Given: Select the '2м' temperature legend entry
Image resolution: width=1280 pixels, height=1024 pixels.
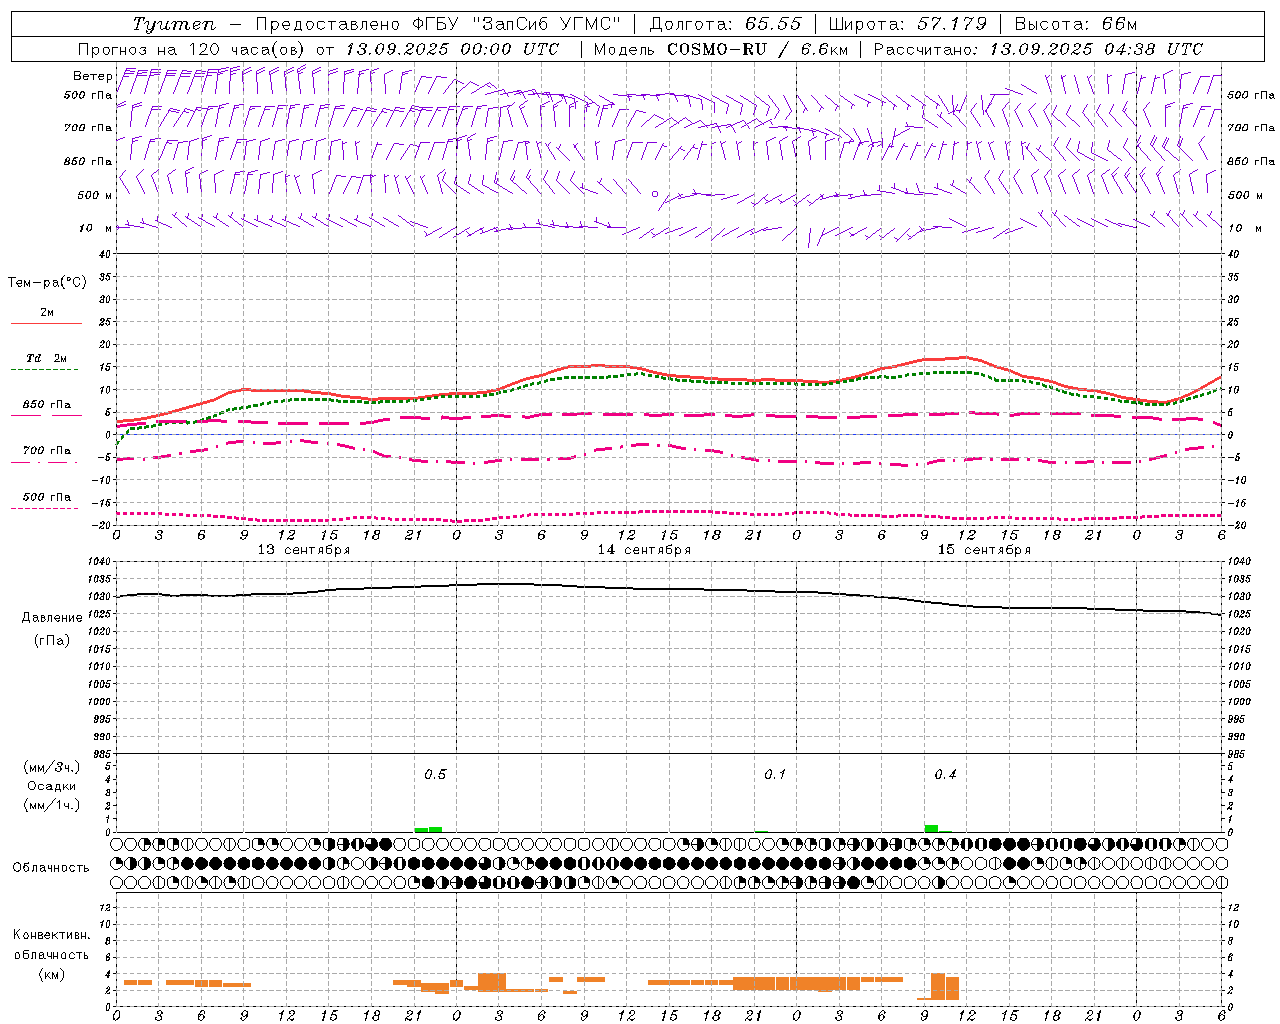Looking at the screenshot, I should [x=47, y=313].
